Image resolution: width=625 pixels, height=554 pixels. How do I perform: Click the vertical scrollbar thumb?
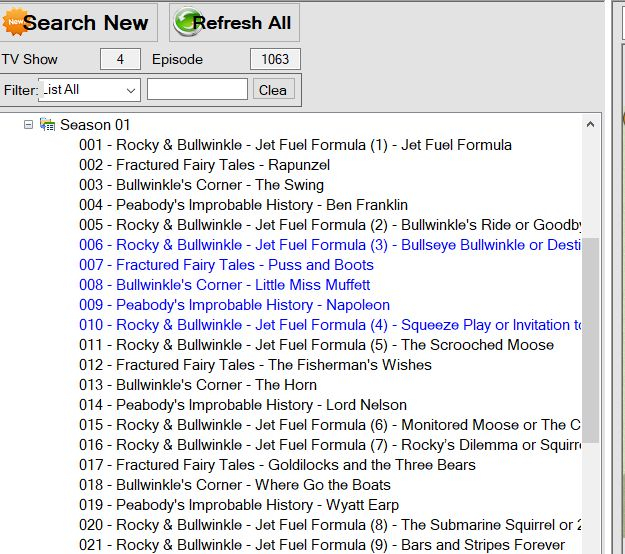tap(590, 340)
